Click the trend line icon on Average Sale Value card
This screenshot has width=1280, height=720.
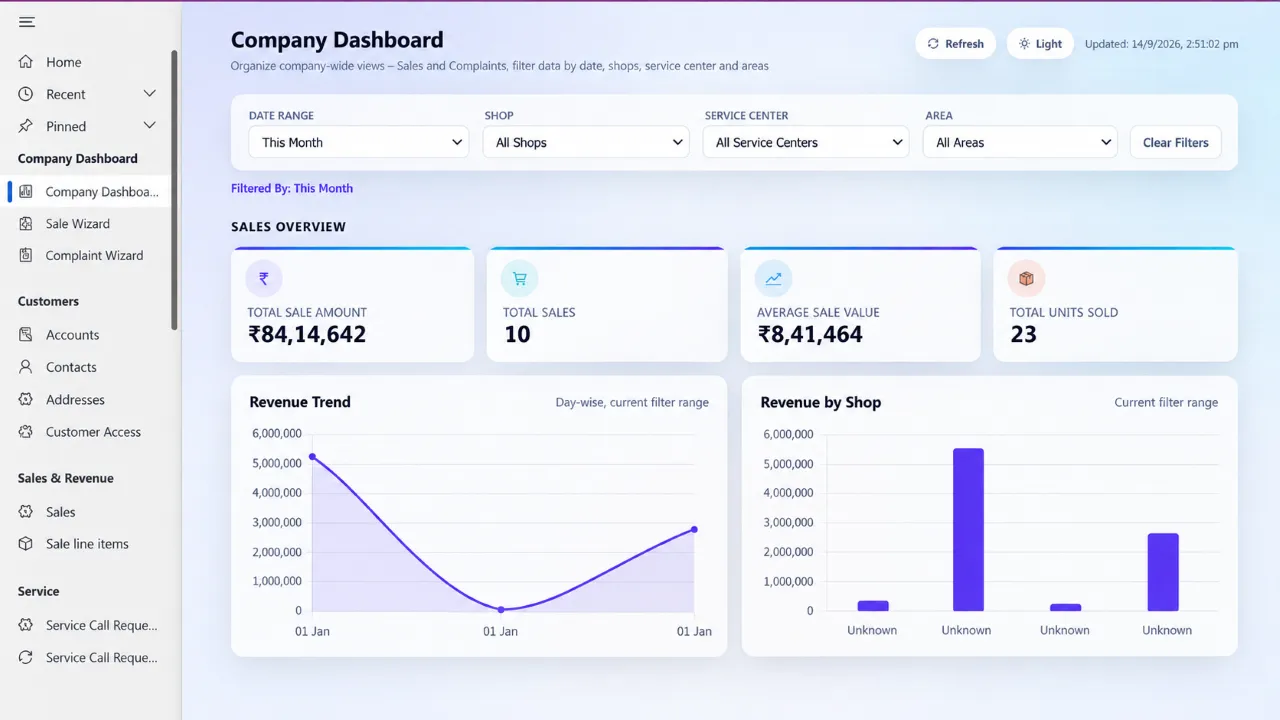tap(773, 279)
